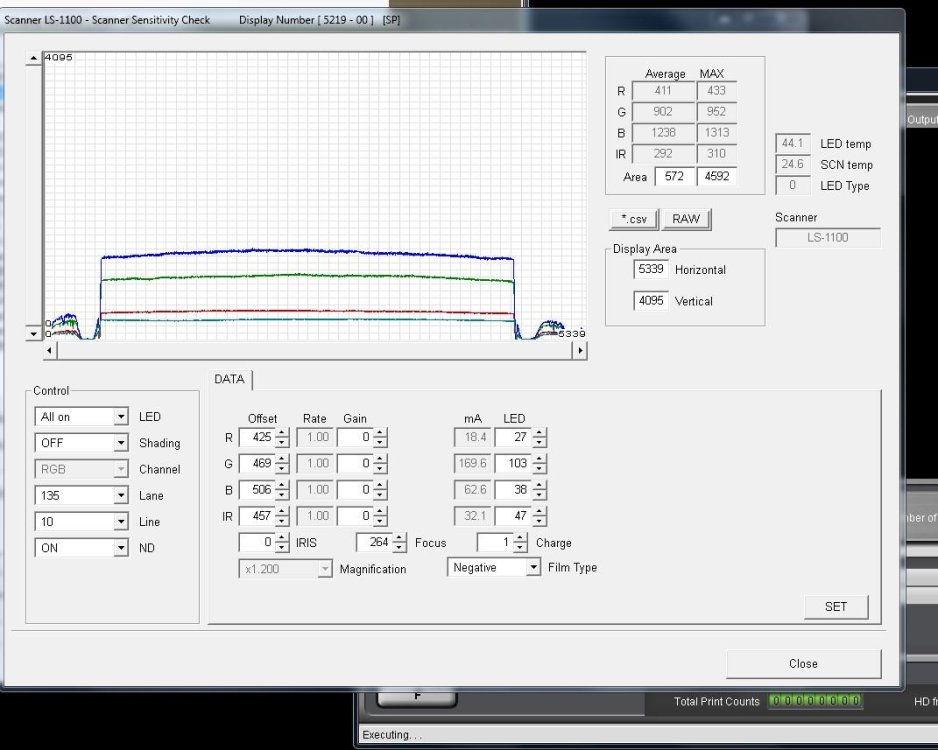Expand the ND dropdown set to ON

[82, 548]
